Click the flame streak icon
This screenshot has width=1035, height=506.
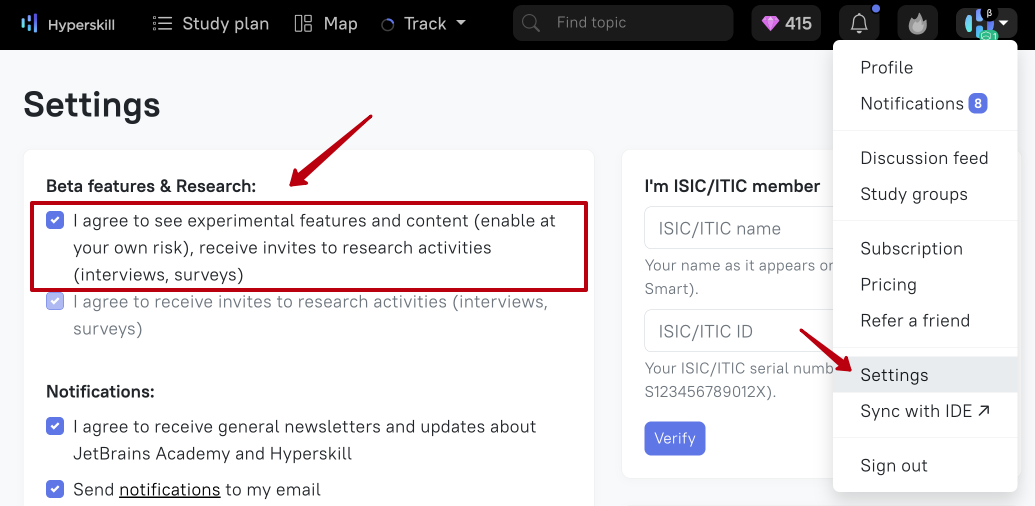pos(917,24)
